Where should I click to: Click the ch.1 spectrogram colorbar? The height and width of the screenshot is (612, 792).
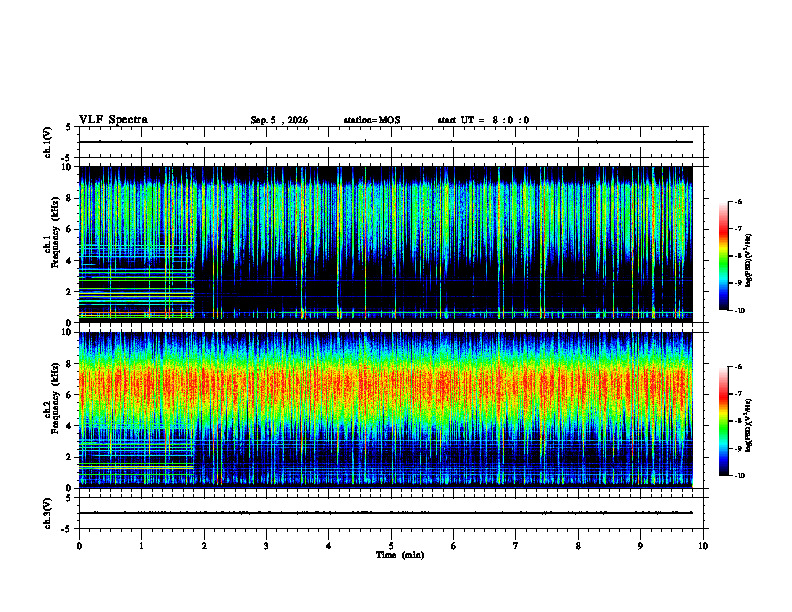pyautogui.click(x=723, y=255)
